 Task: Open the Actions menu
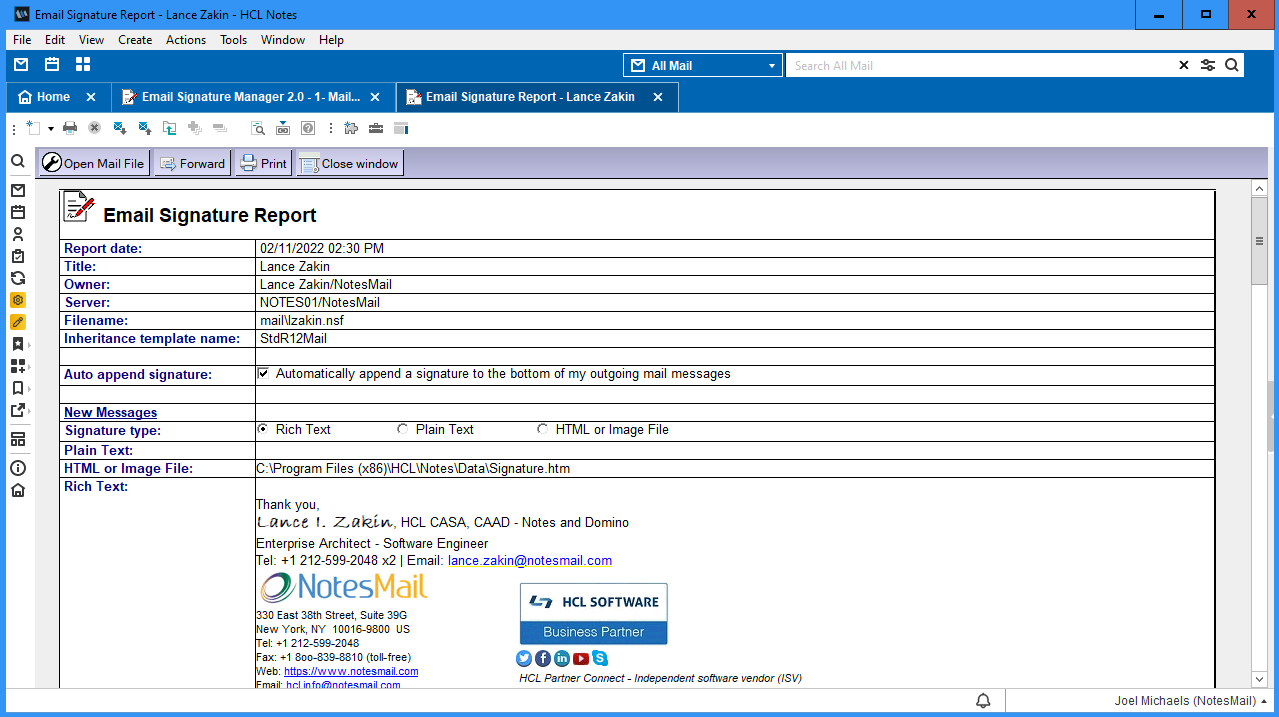[x=185, y=40]
